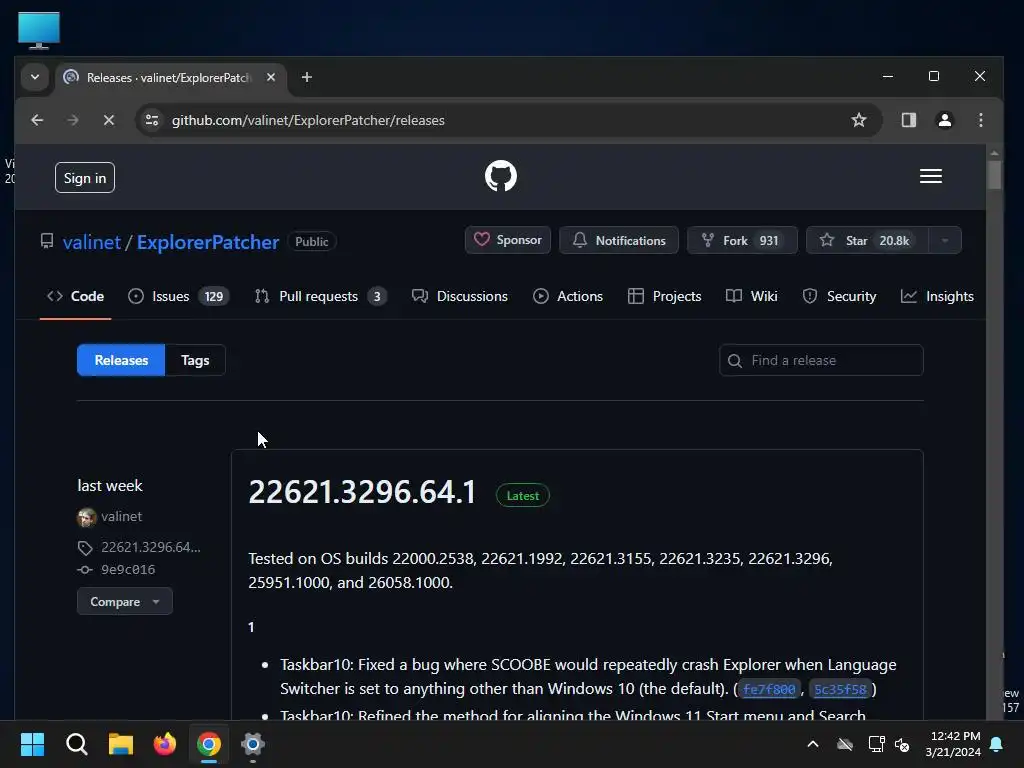Stop page loading with X button

[109, 120]
